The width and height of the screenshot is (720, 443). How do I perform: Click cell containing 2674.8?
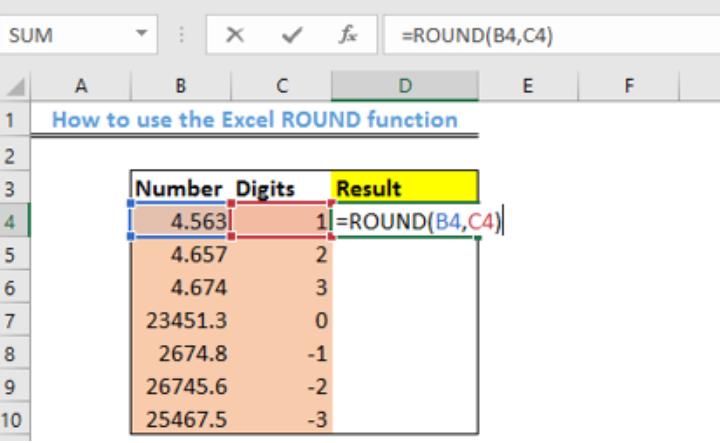click(181, 353)
